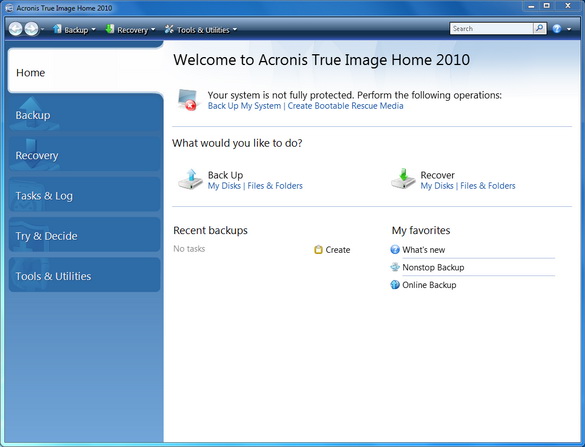The width and height of the screenshot is (585, 447).
Task: Click the "No tasks" text
Action: [189, 249]
